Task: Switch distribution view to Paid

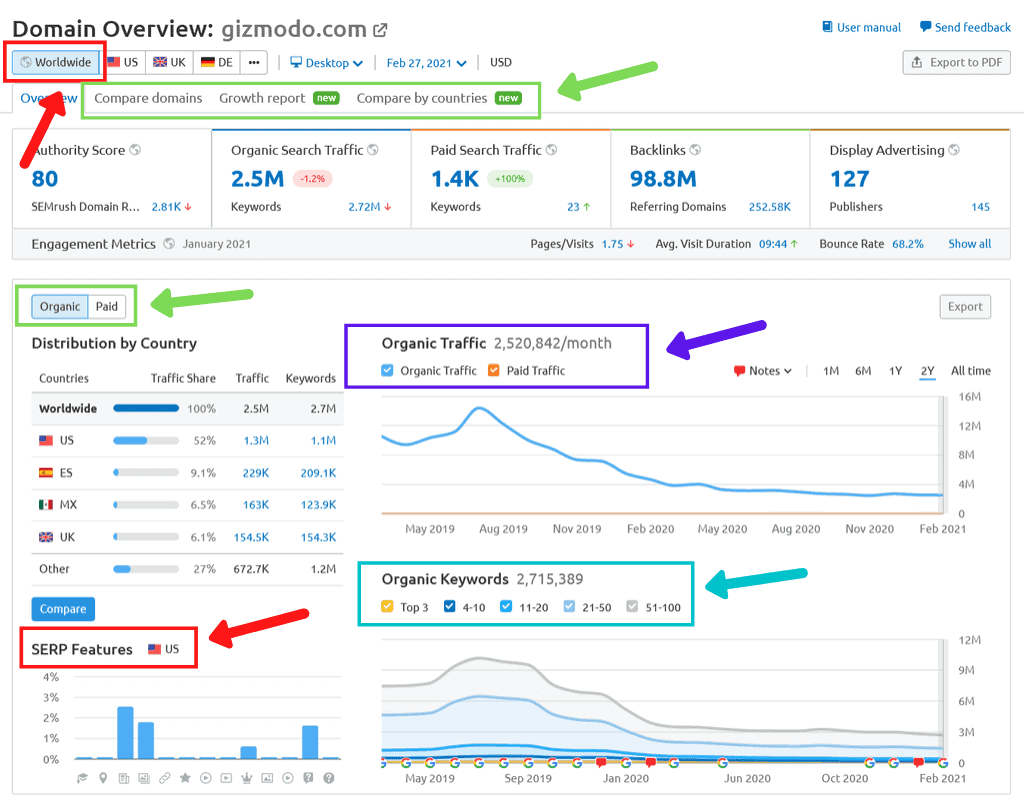Action: (106, 306)
